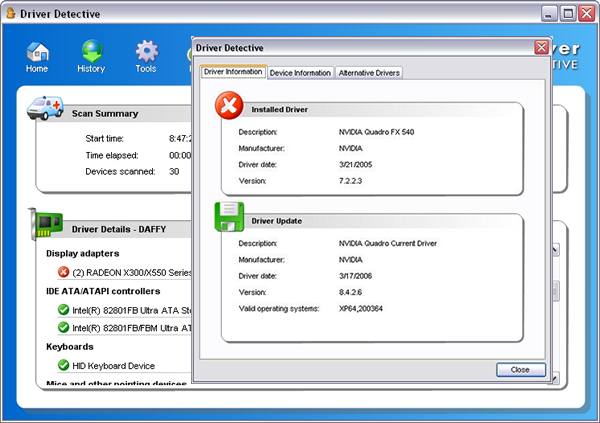This screenshot has width=600, height=423.
Task: Minimize the main Driver Detective window
Action: pos(549,14)
